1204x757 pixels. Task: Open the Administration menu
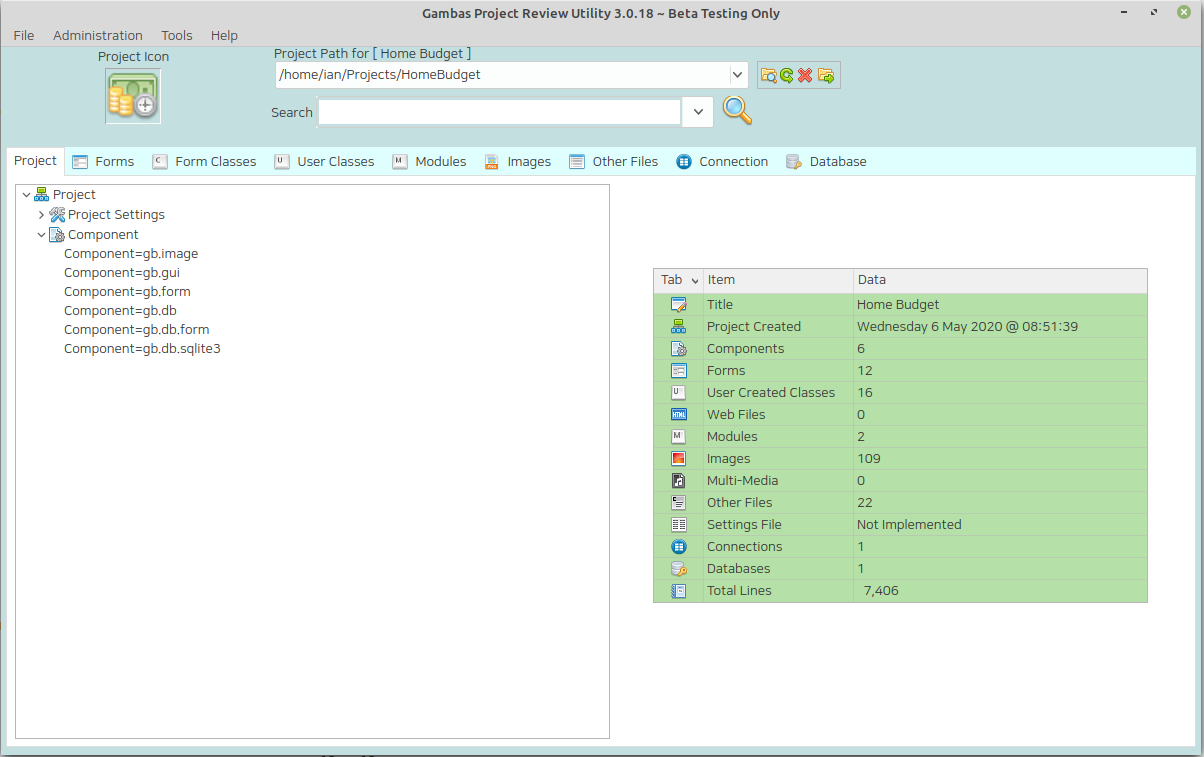(x=98, y=35)
